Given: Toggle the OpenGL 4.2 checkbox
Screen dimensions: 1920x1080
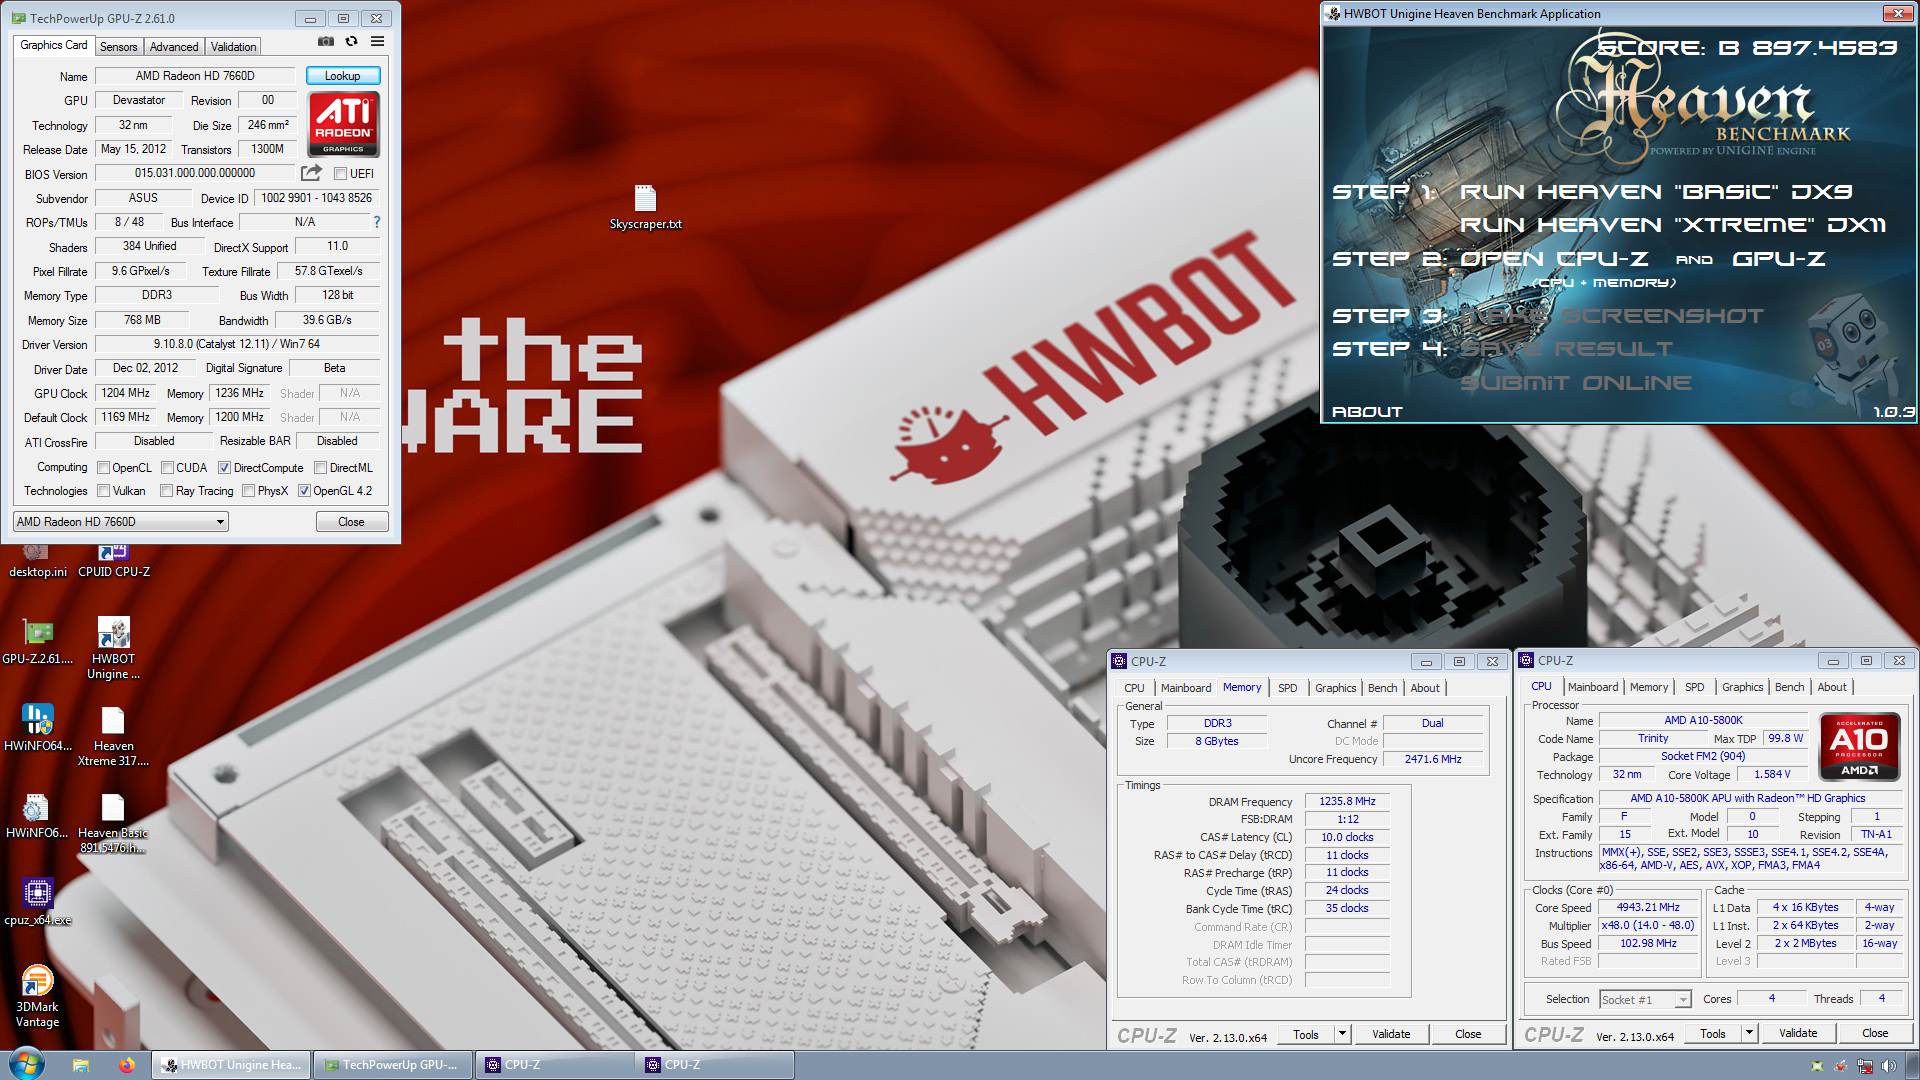Looking at the screenshot, I should [x=304, y=491].
